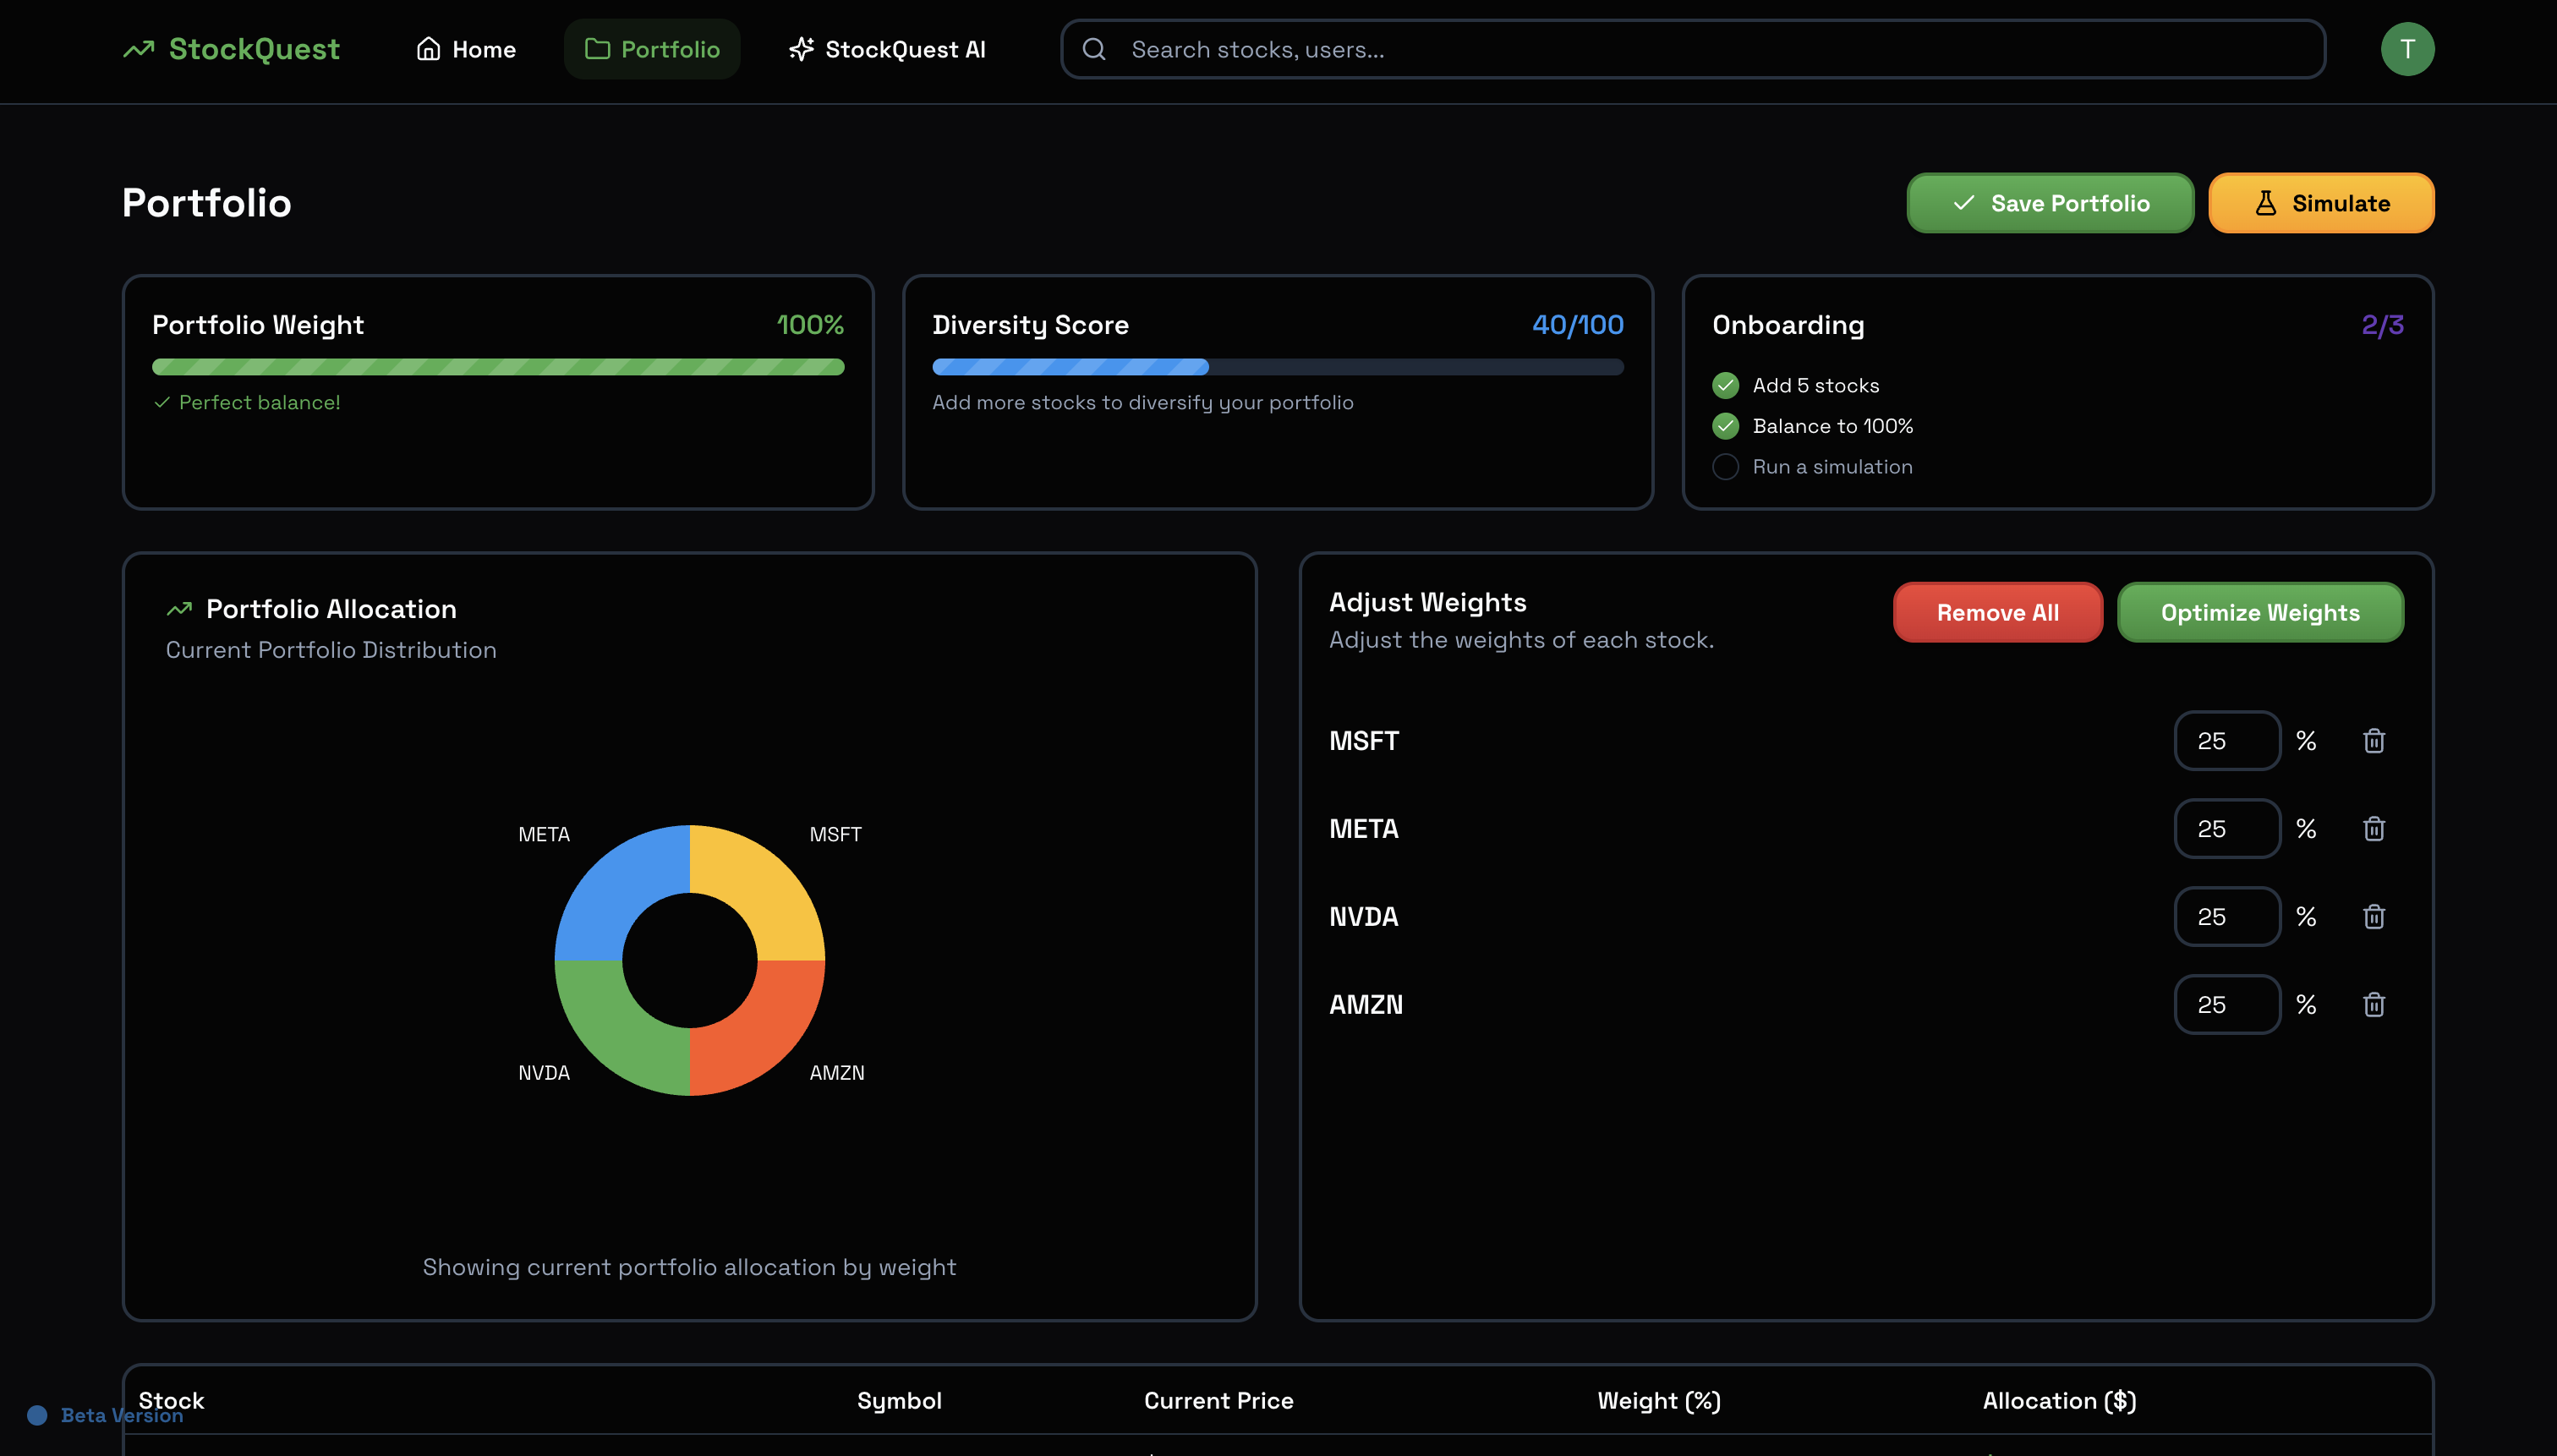Save Portfolio with the green button
2557x1456 pixels.
[2050, 203]
